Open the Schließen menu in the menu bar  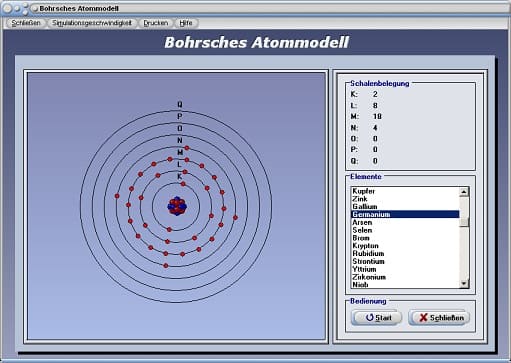click(x=26, y=23)
